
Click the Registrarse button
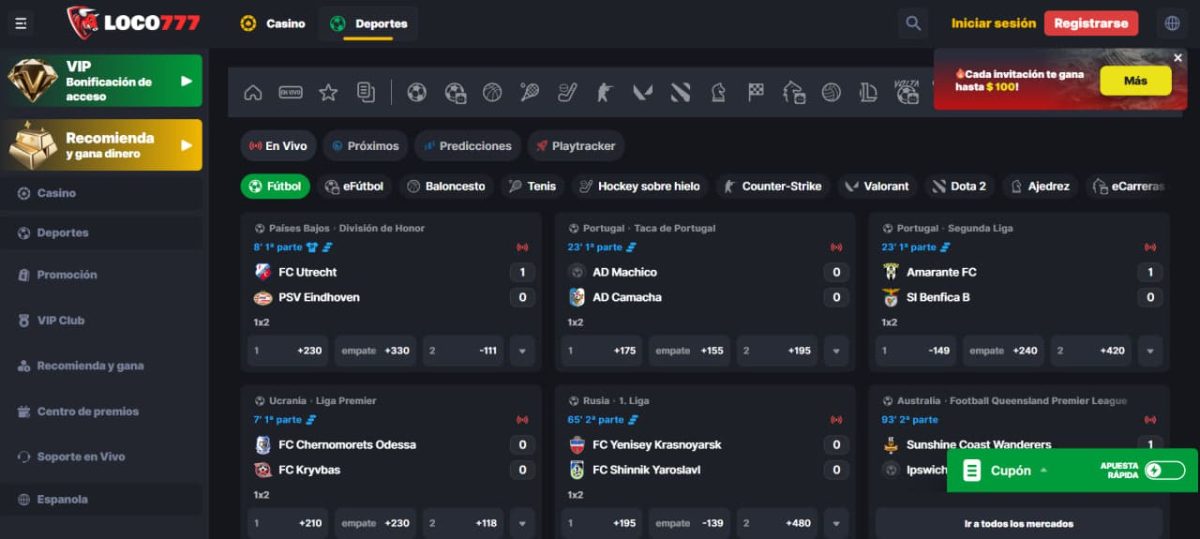[1091, 23]
